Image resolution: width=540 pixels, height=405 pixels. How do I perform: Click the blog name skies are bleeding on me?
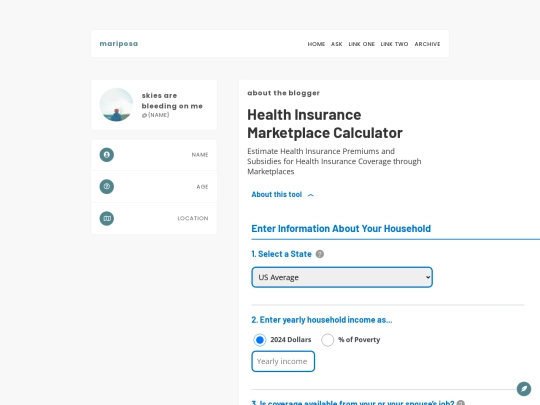[172, 101]
